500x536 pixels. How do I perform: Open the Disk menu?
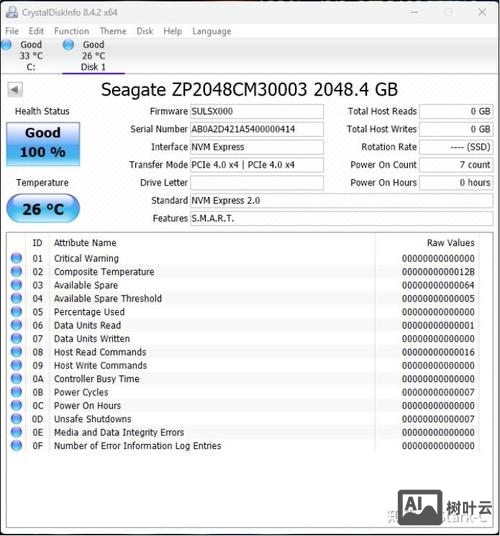pos(145,31)
